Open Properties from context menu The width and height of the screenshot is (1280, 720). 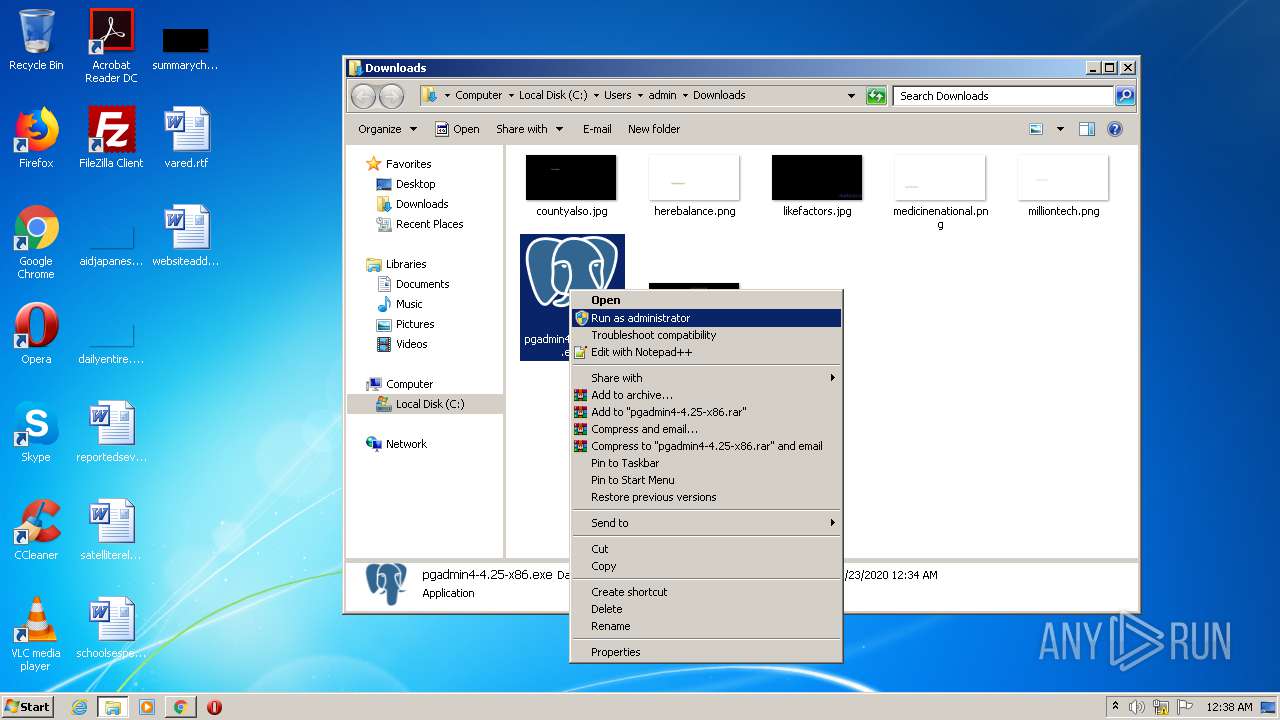[706, 652]
